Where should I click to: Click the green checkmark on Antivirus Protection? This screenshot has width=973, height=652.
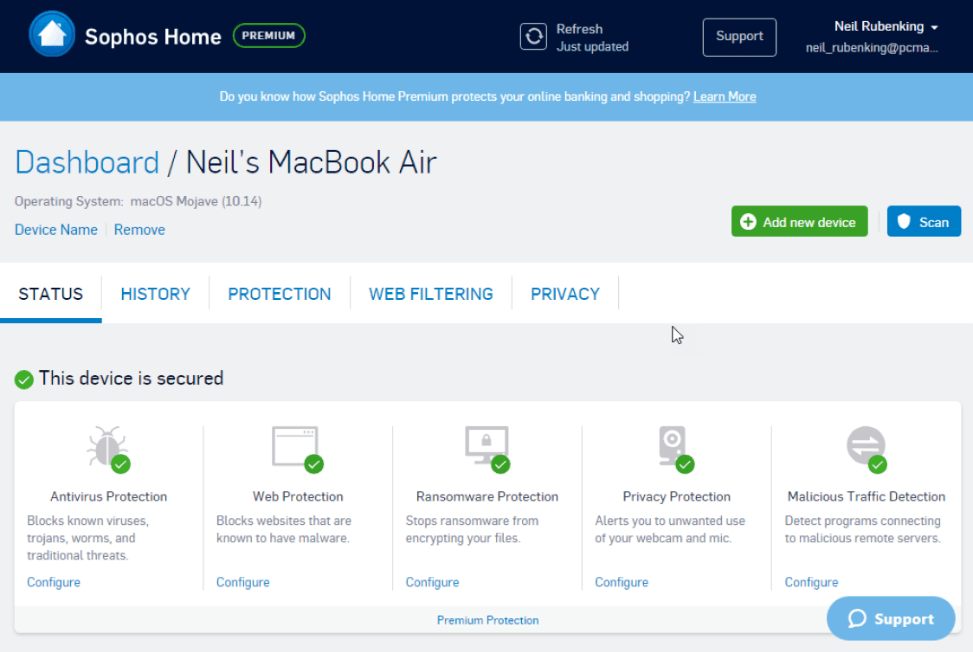click(123, 463)
